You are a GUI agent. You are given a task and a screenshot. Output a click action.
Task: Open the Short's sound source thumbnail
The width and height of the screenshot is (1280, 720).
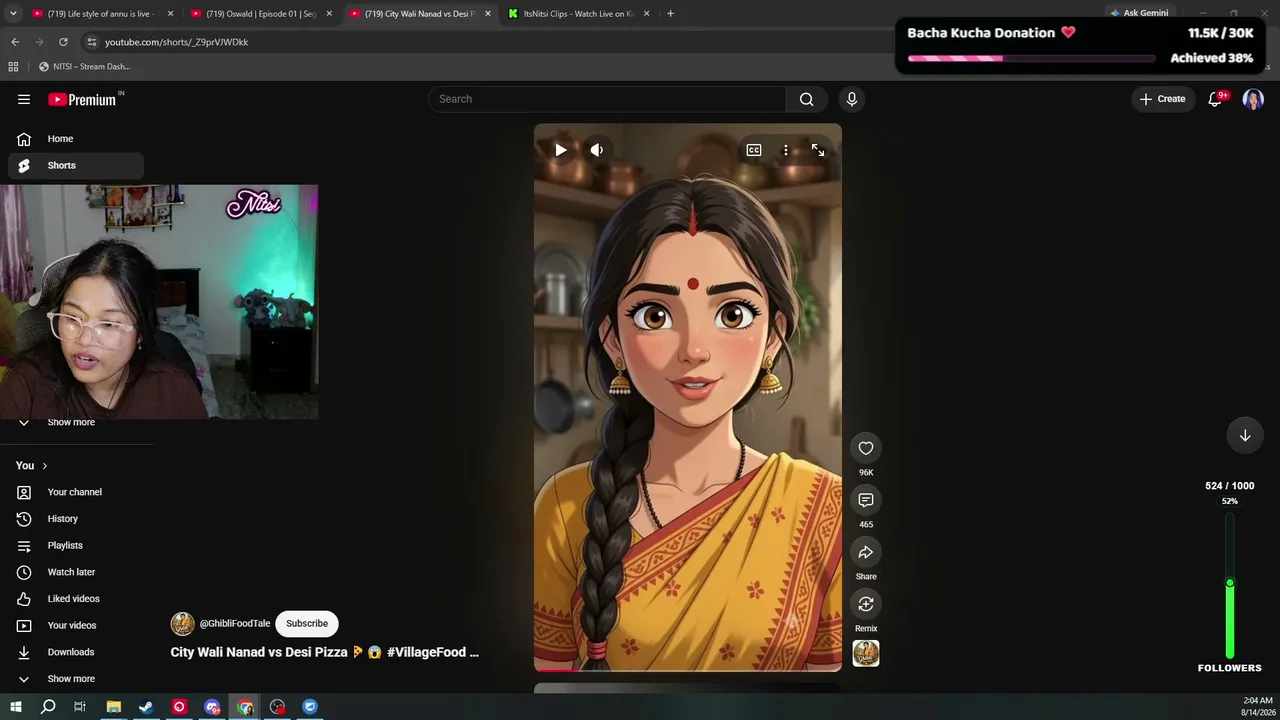click(x=866, y=653)
